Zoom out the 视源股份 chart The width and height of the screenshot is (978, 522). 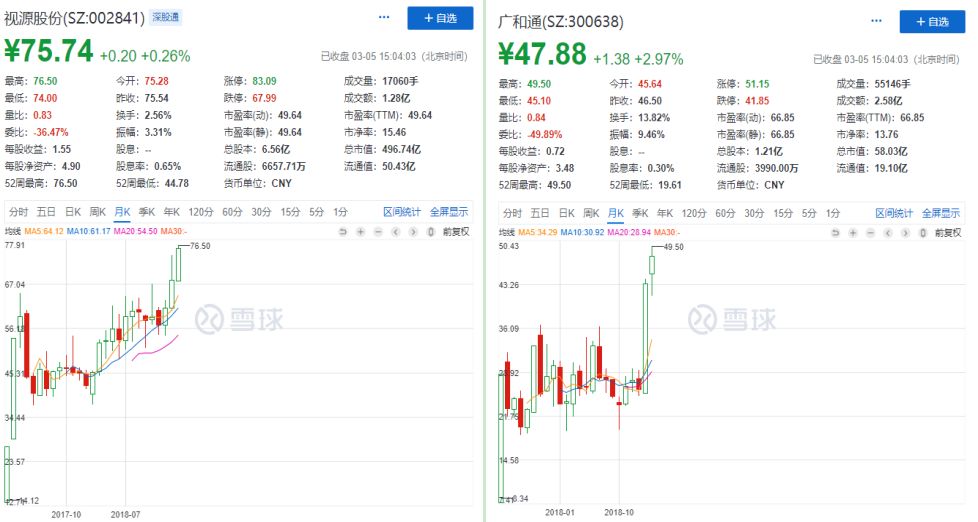coord(378,231)
